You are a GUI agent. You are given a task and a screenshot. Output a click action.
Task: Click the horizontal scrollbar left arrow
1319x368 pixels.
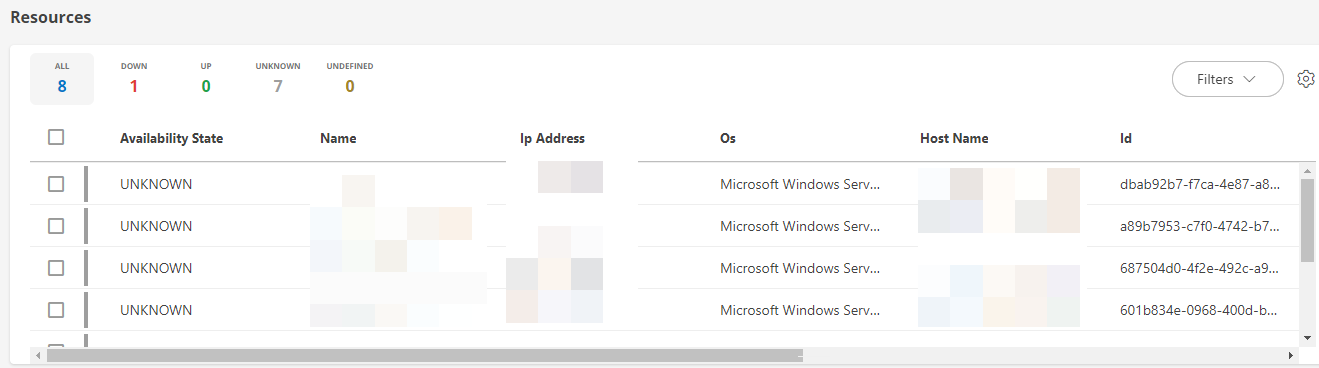(x=39, y=355)
